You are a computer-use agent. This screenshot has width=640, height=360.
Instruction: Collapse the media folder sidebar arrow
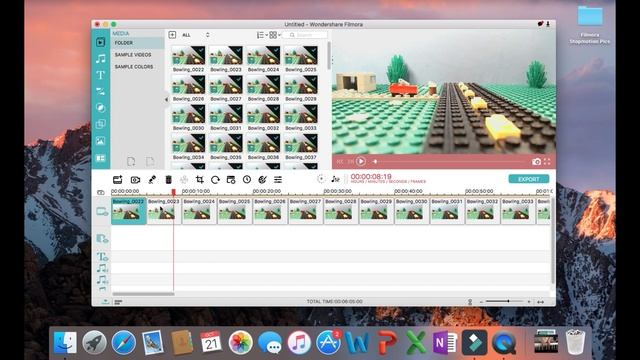pyautogui.click(x=166, y=99)
